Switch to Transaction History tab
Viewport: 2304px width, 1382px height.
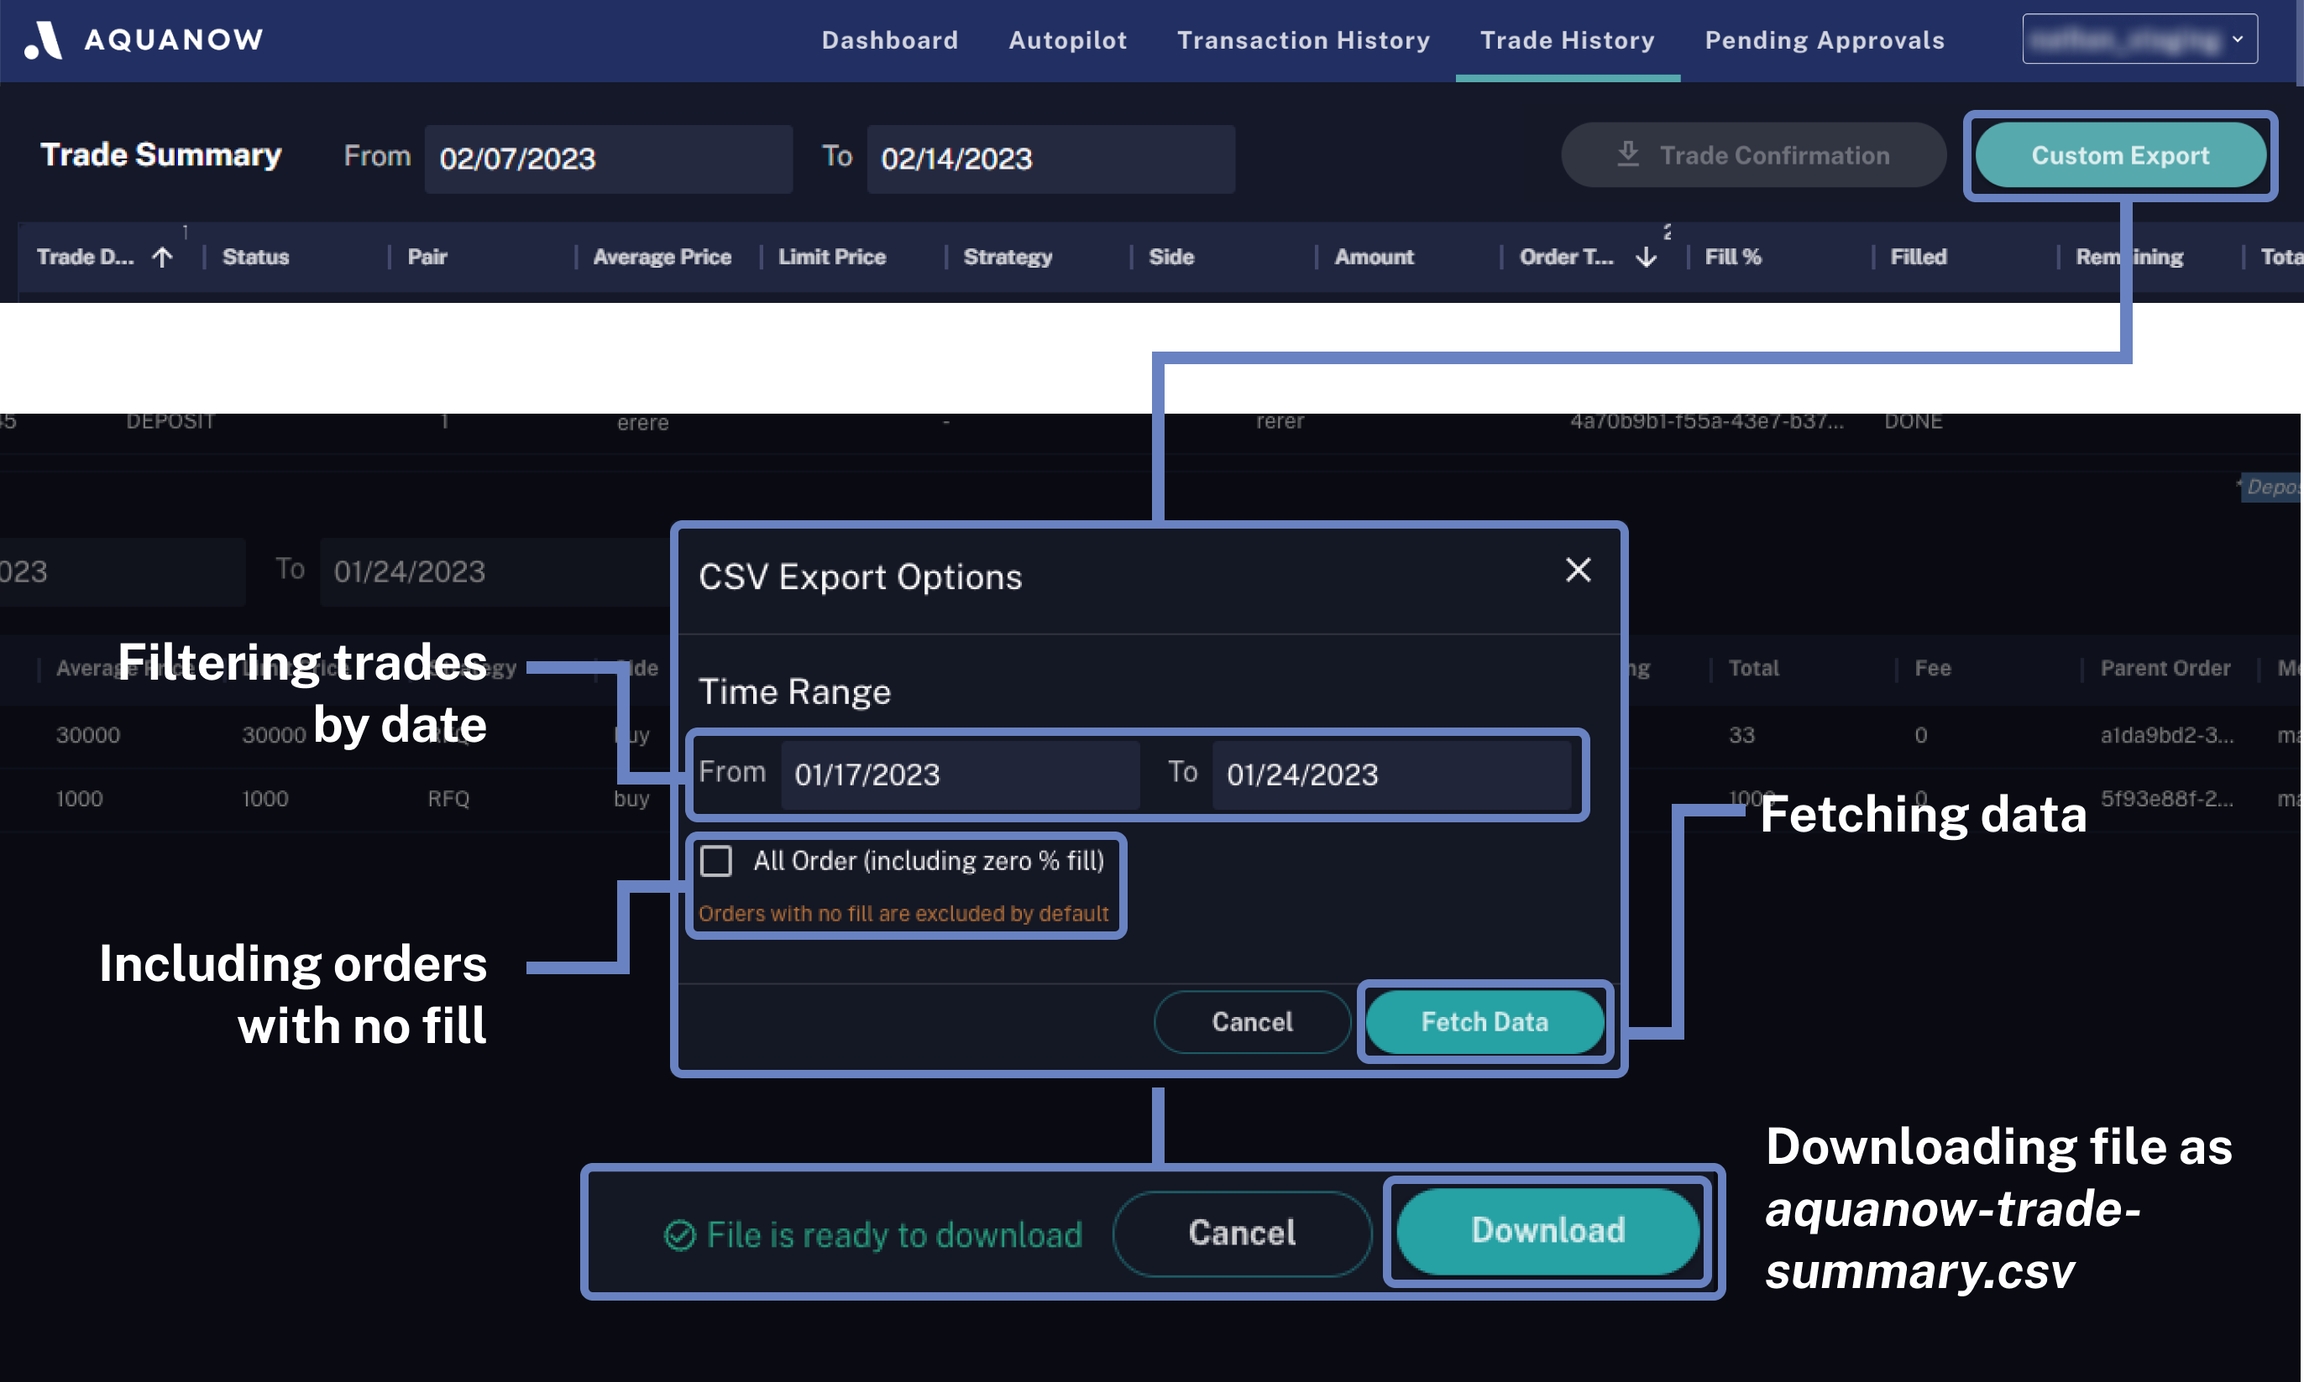point(1303,40)
